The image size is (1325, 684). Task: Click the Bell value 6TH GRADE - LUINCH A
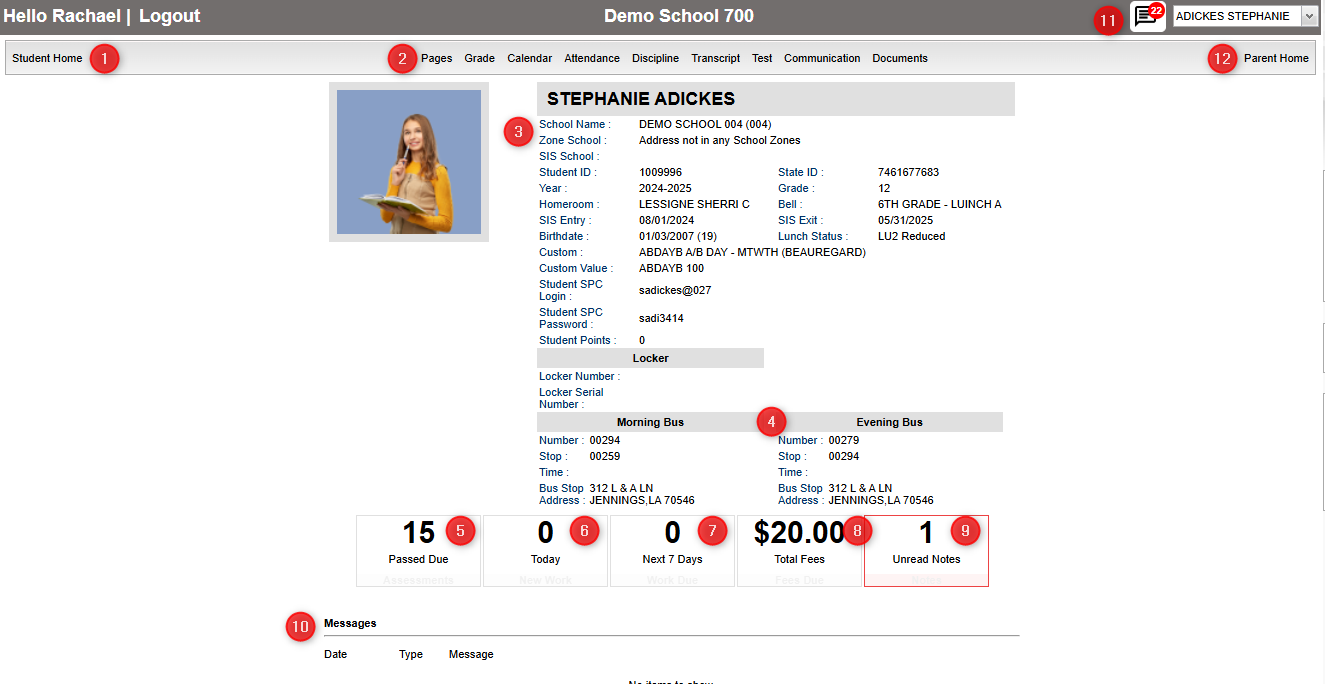click(x=939, y=204)
